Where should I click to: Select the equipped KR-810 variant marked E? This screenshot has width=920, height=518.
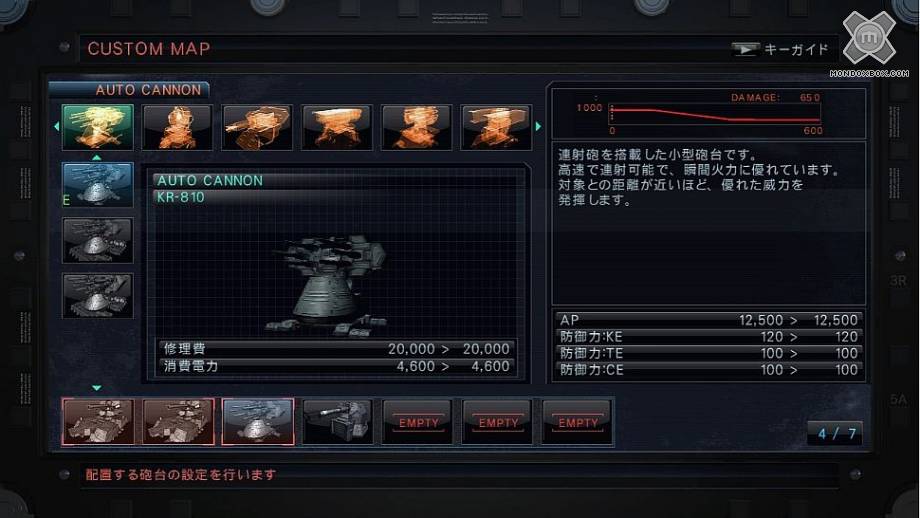click(97, 185)
